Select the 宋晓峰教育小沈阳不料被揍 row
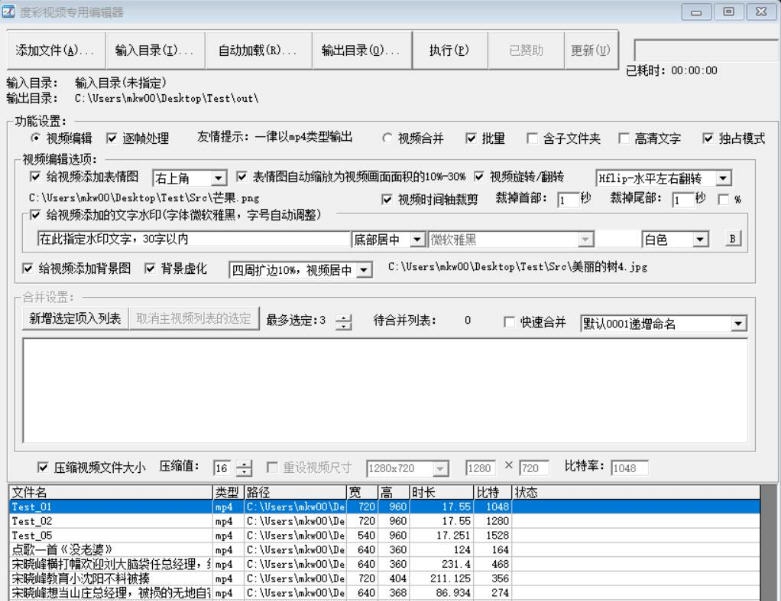Viewport: 781px width, 601px height. coord(385,579)
